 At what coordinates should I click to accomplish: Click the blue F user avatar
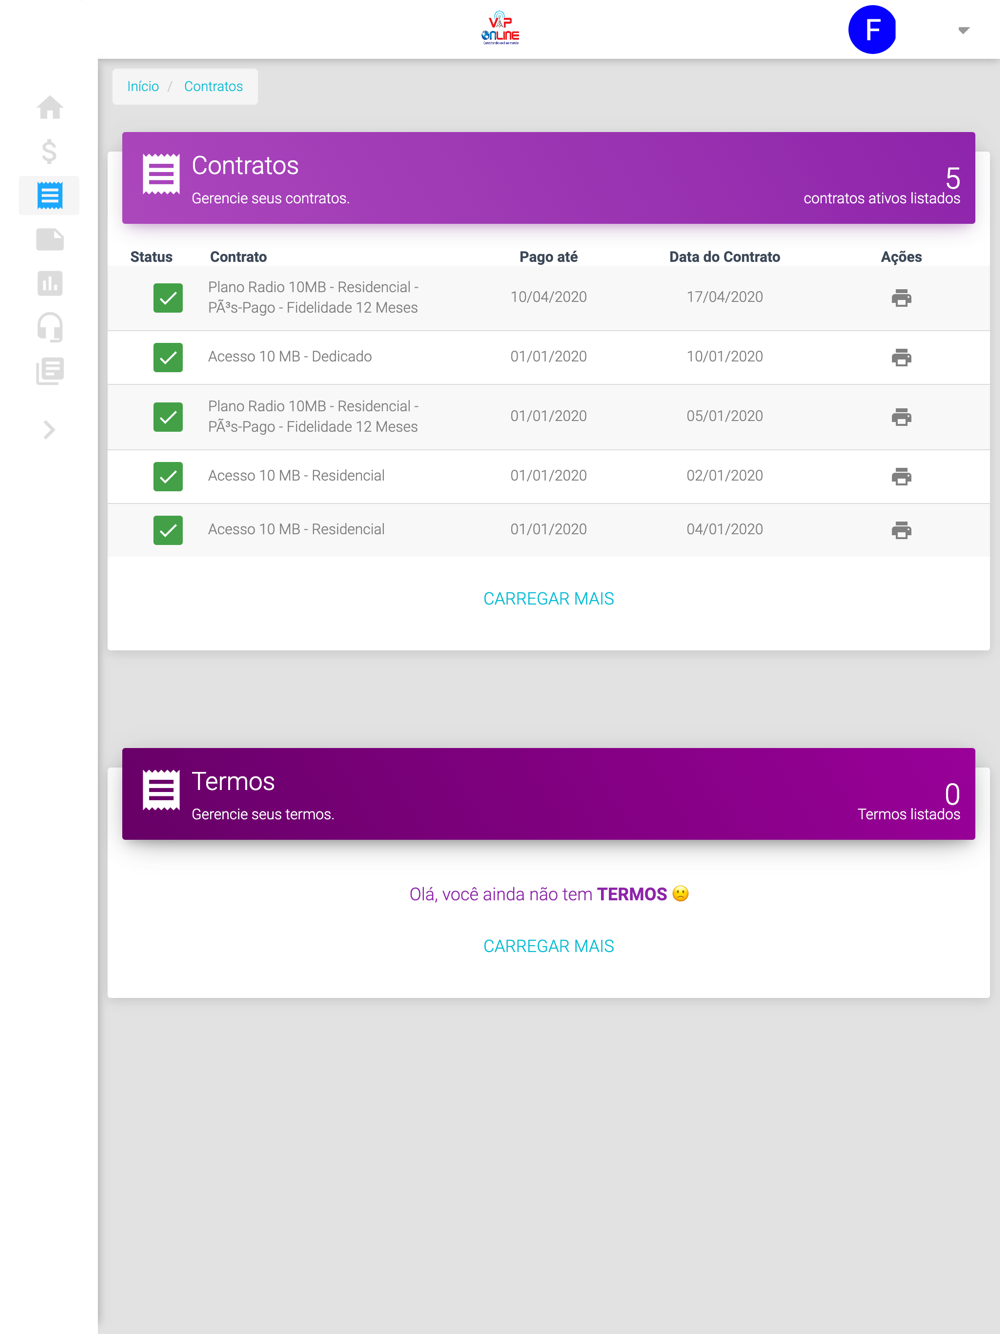pyautogui.click(x=872, y=29)
